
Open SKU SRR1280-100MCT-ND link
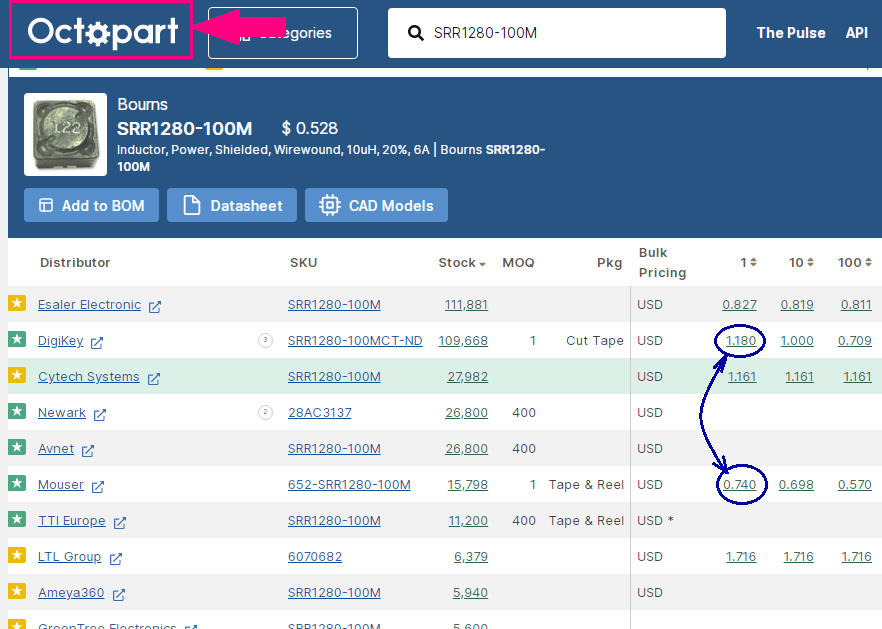pos(355,340)
